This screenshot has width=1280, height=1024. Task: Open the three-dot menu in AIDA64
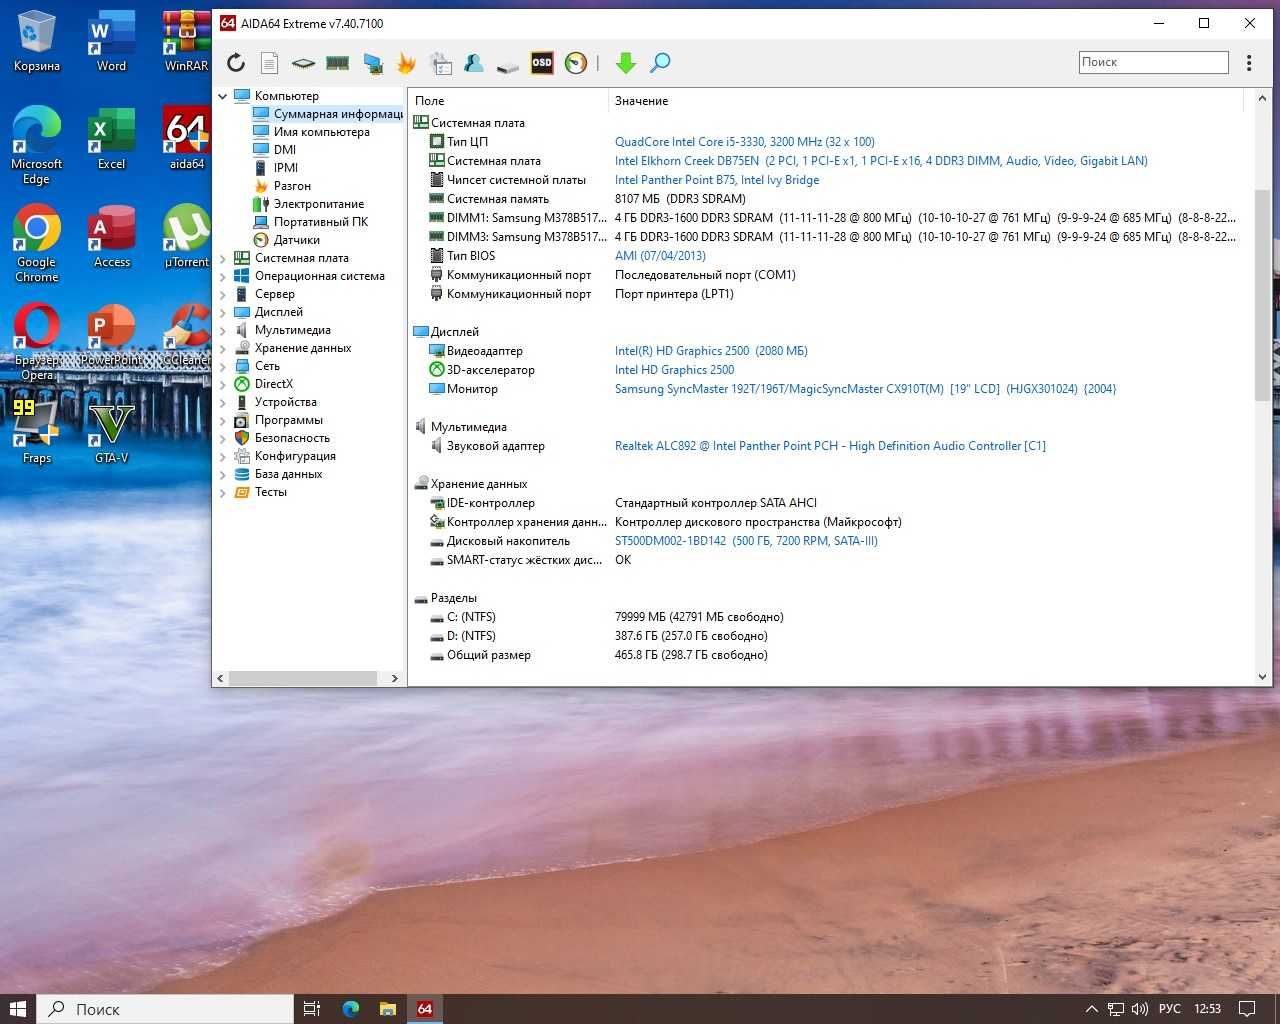1249,63
